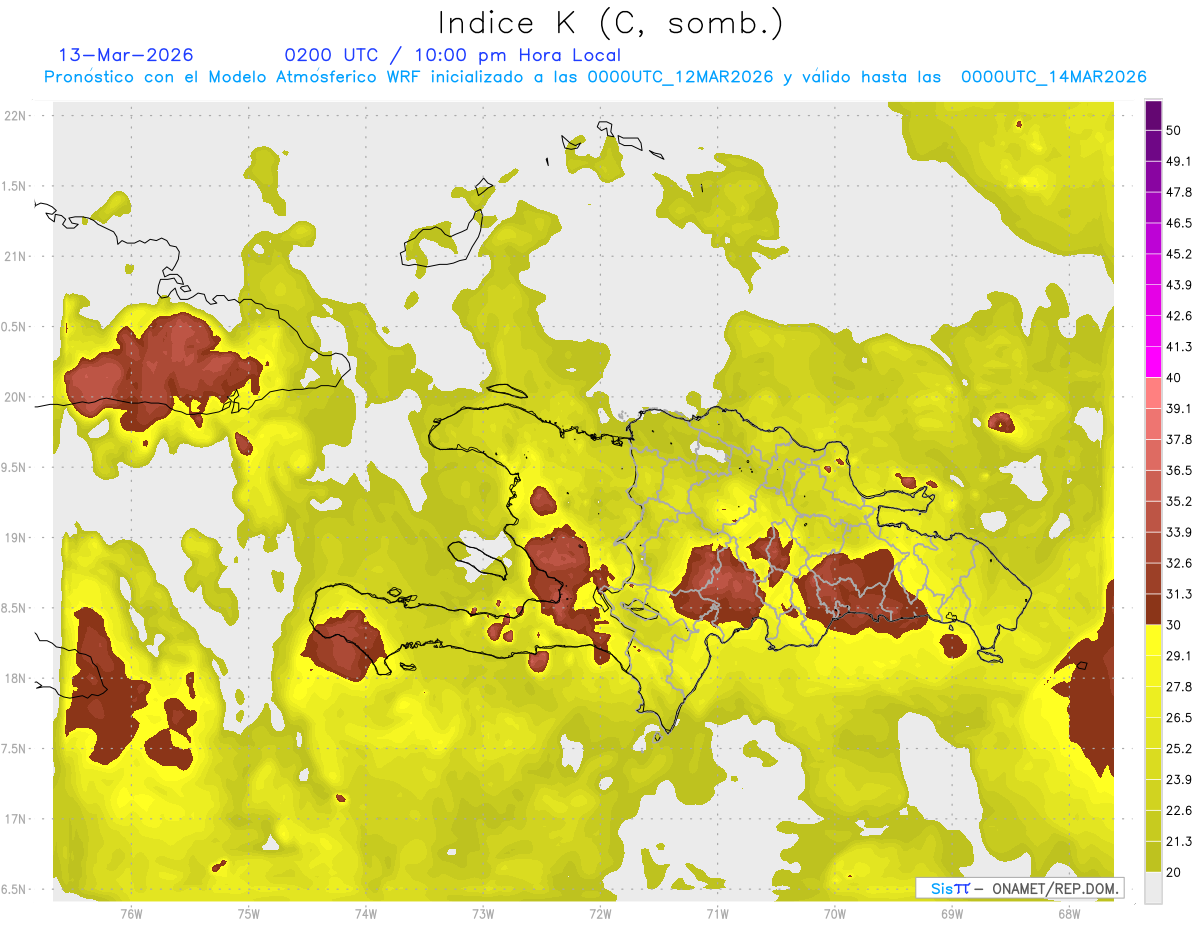1200x927 pixels.
Task: Click the longitude axis label "73W"
Action: pos(483,914)
